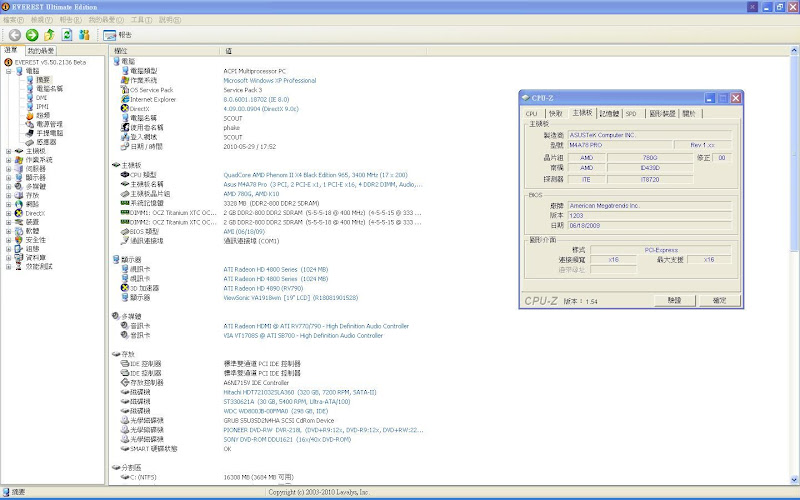
Task: Expand the 主機板 (Motherboard) tree node
Action: (9, 151)
